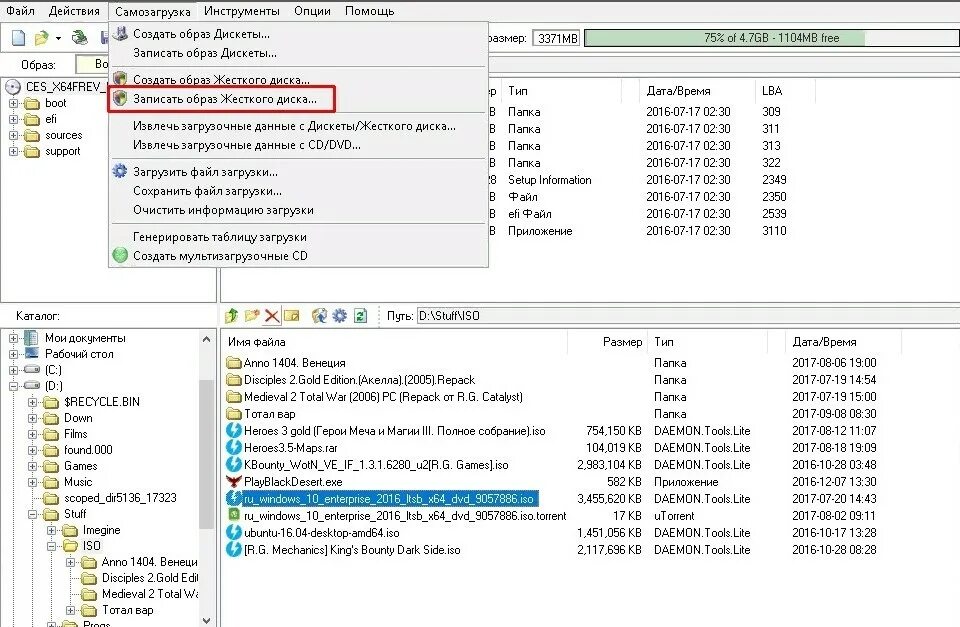960x627 pixels.
Task: Sort local files by Размер column header
Action: 608,342
